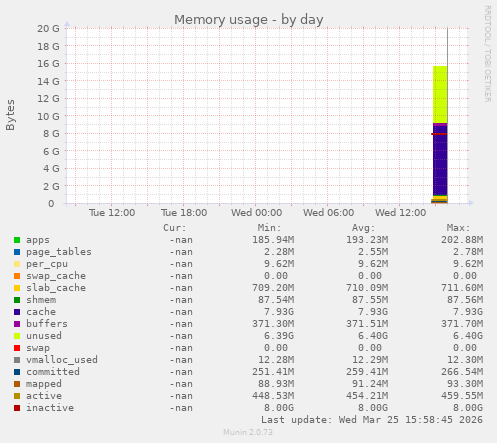Screen dimensions: 497x443
Task: Click the 'Wed 12:00' x-axis label
Action: point(400,213)
